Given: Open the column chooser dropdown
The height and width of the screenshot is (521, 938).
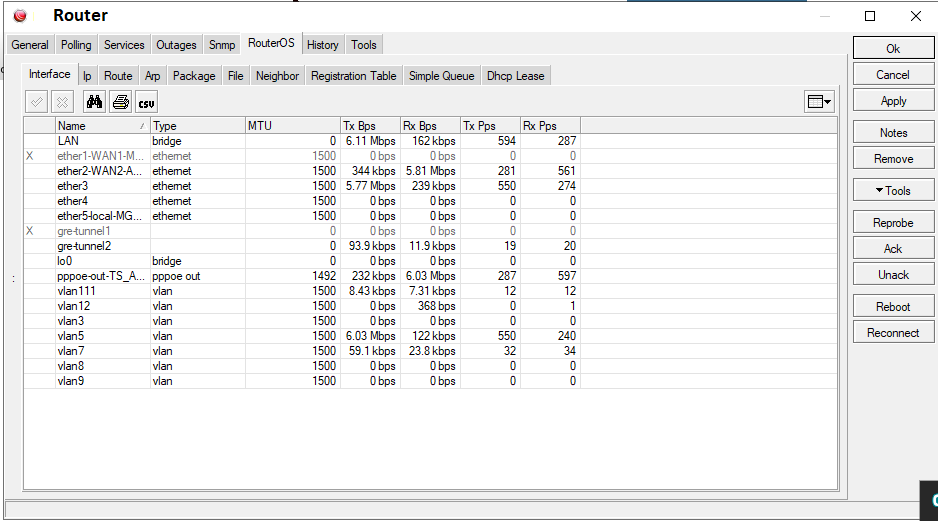Looking at the screenshot, I should 819,102.
